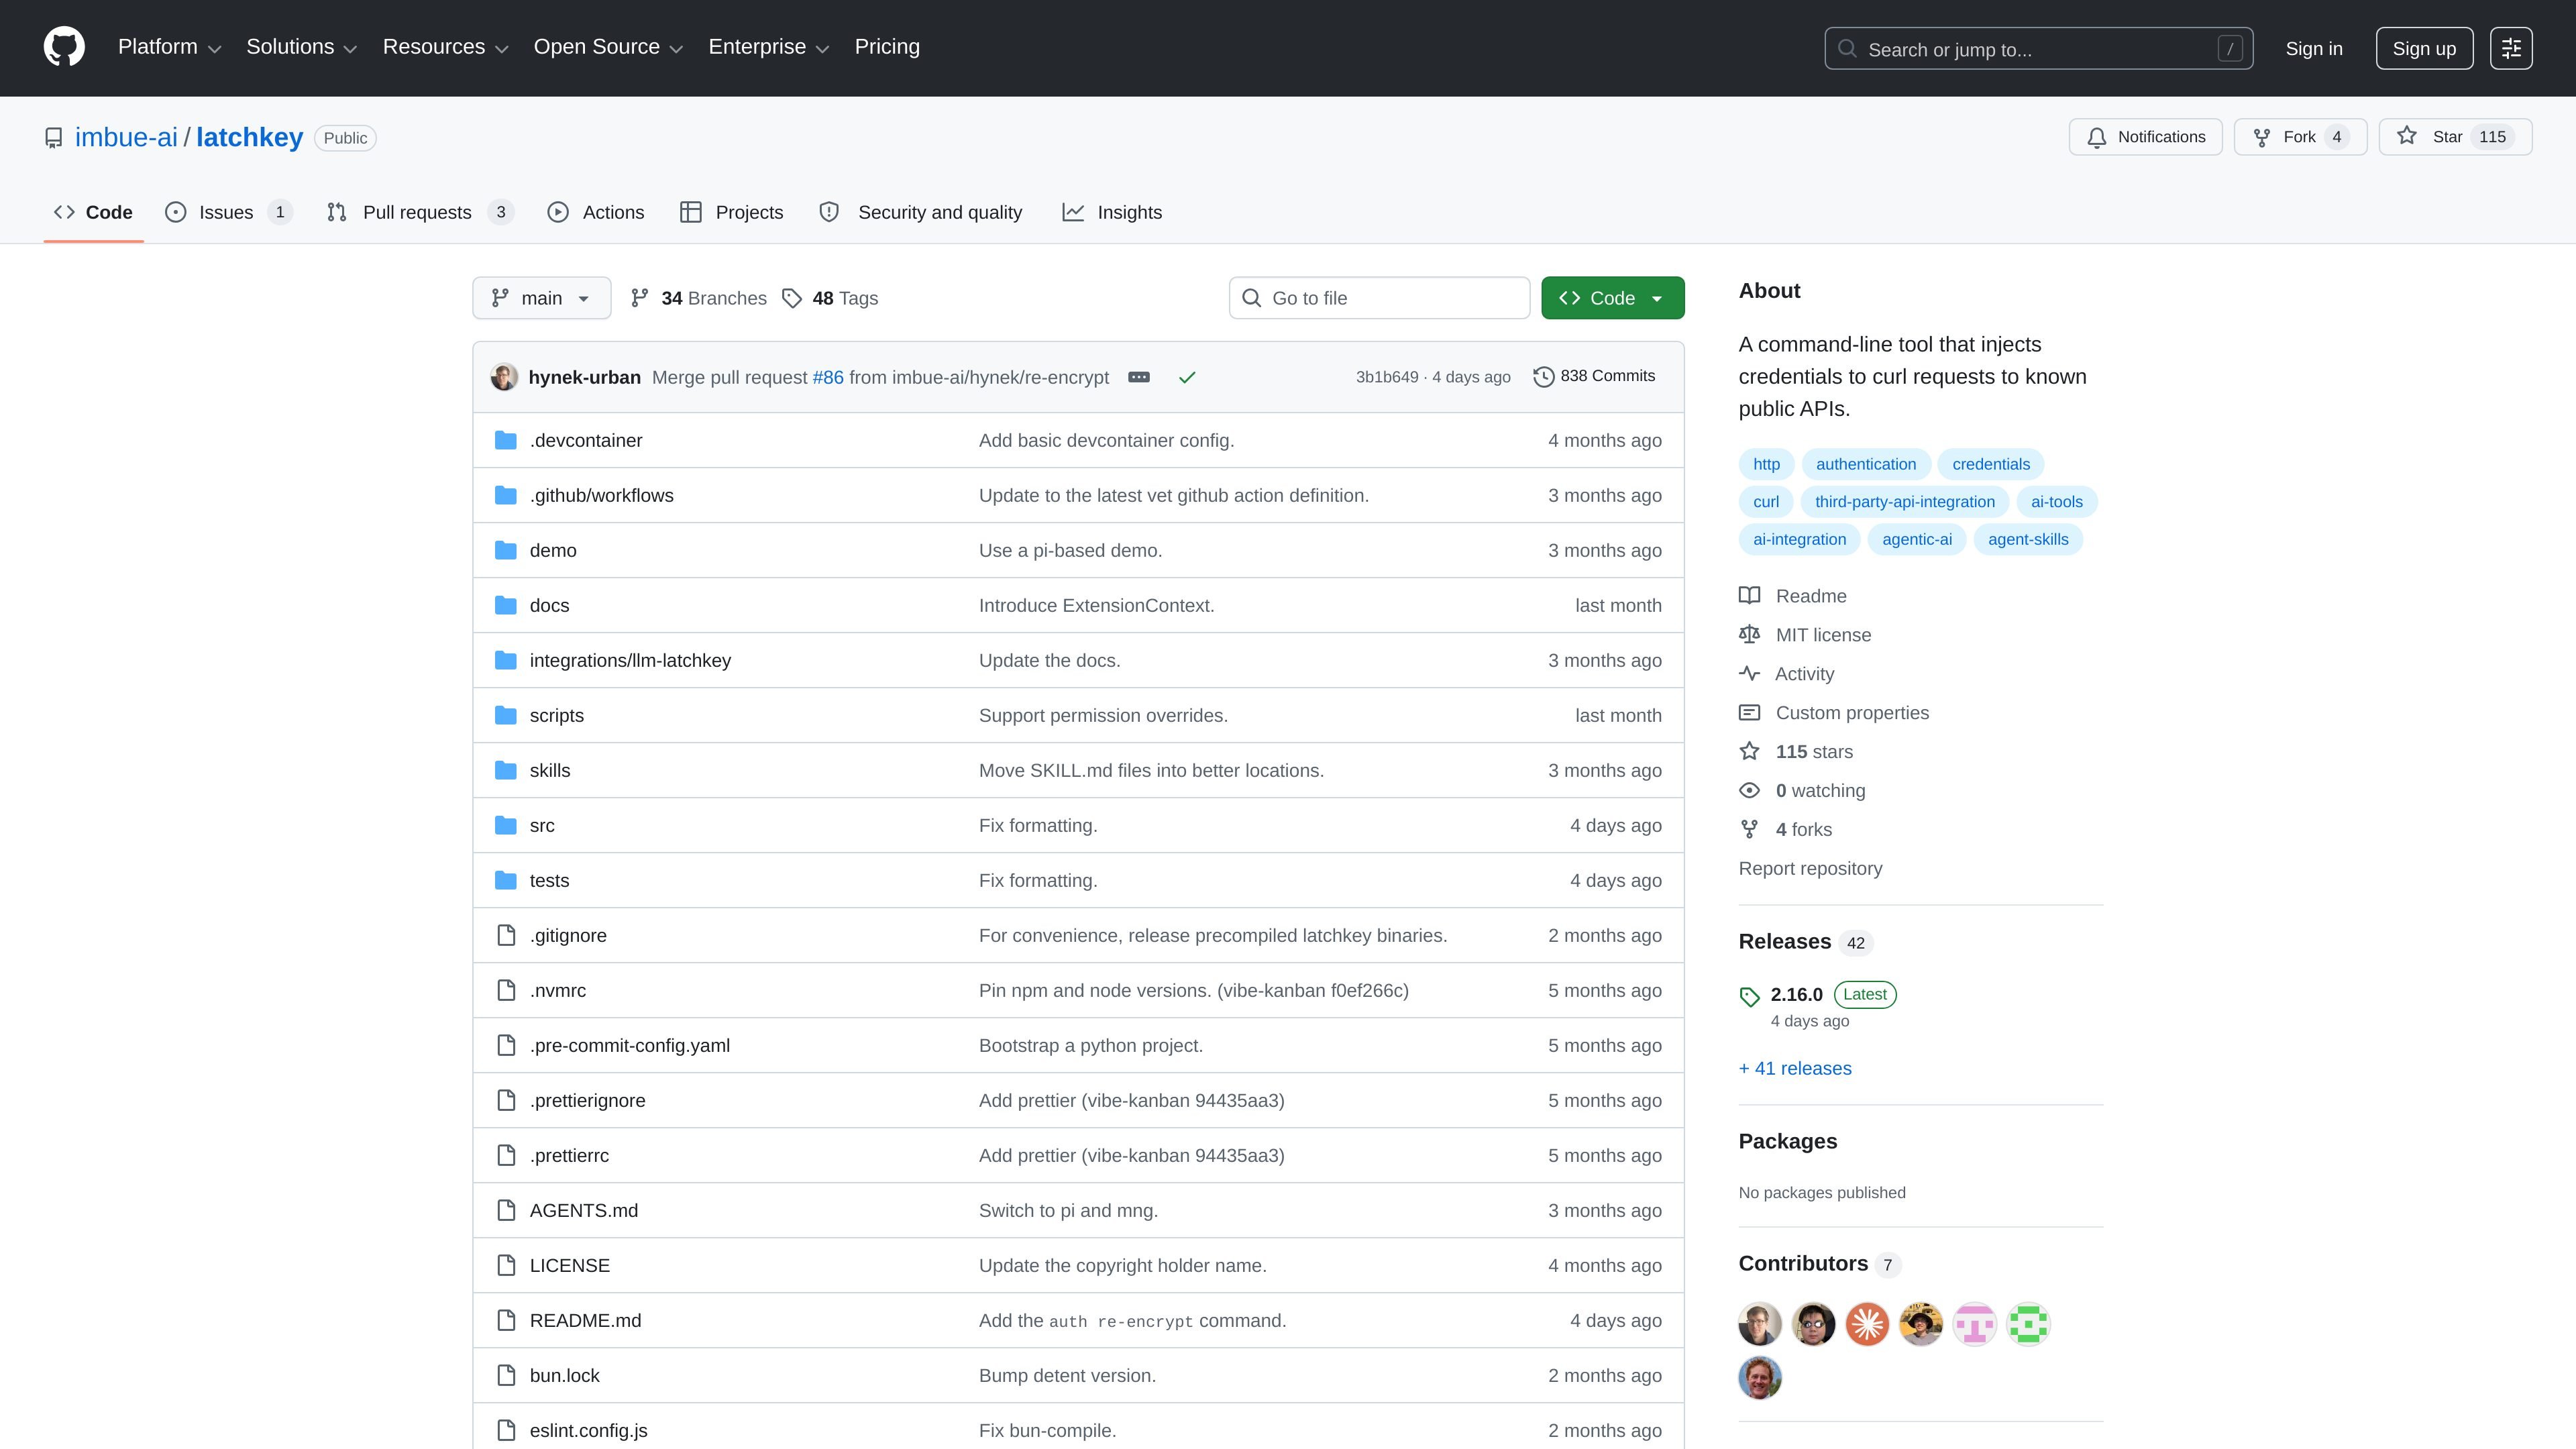Switch to the Projects tab

click(x=732, y=212)
